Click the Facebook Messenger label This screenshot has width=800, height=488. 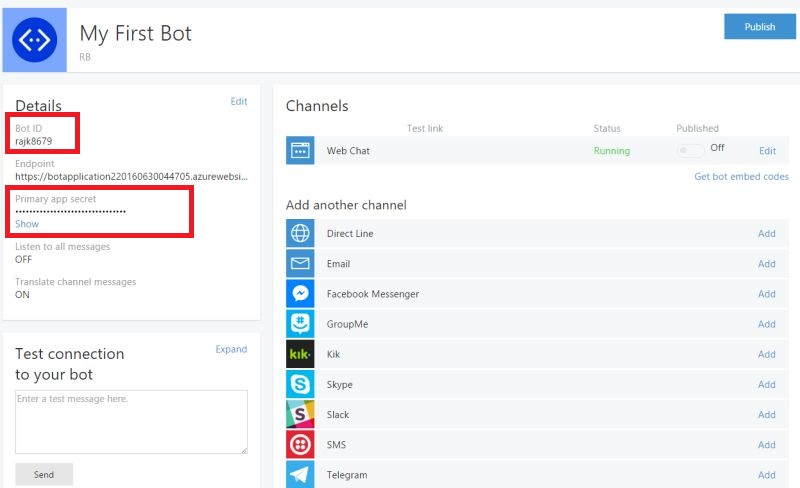(373, 294)
